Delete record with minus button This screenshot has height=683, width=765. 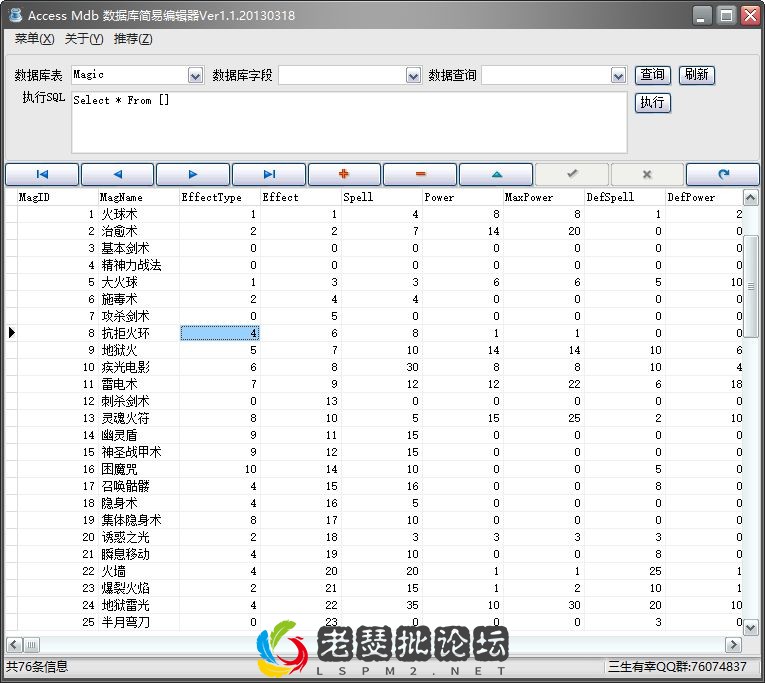(x=420, y=174)
